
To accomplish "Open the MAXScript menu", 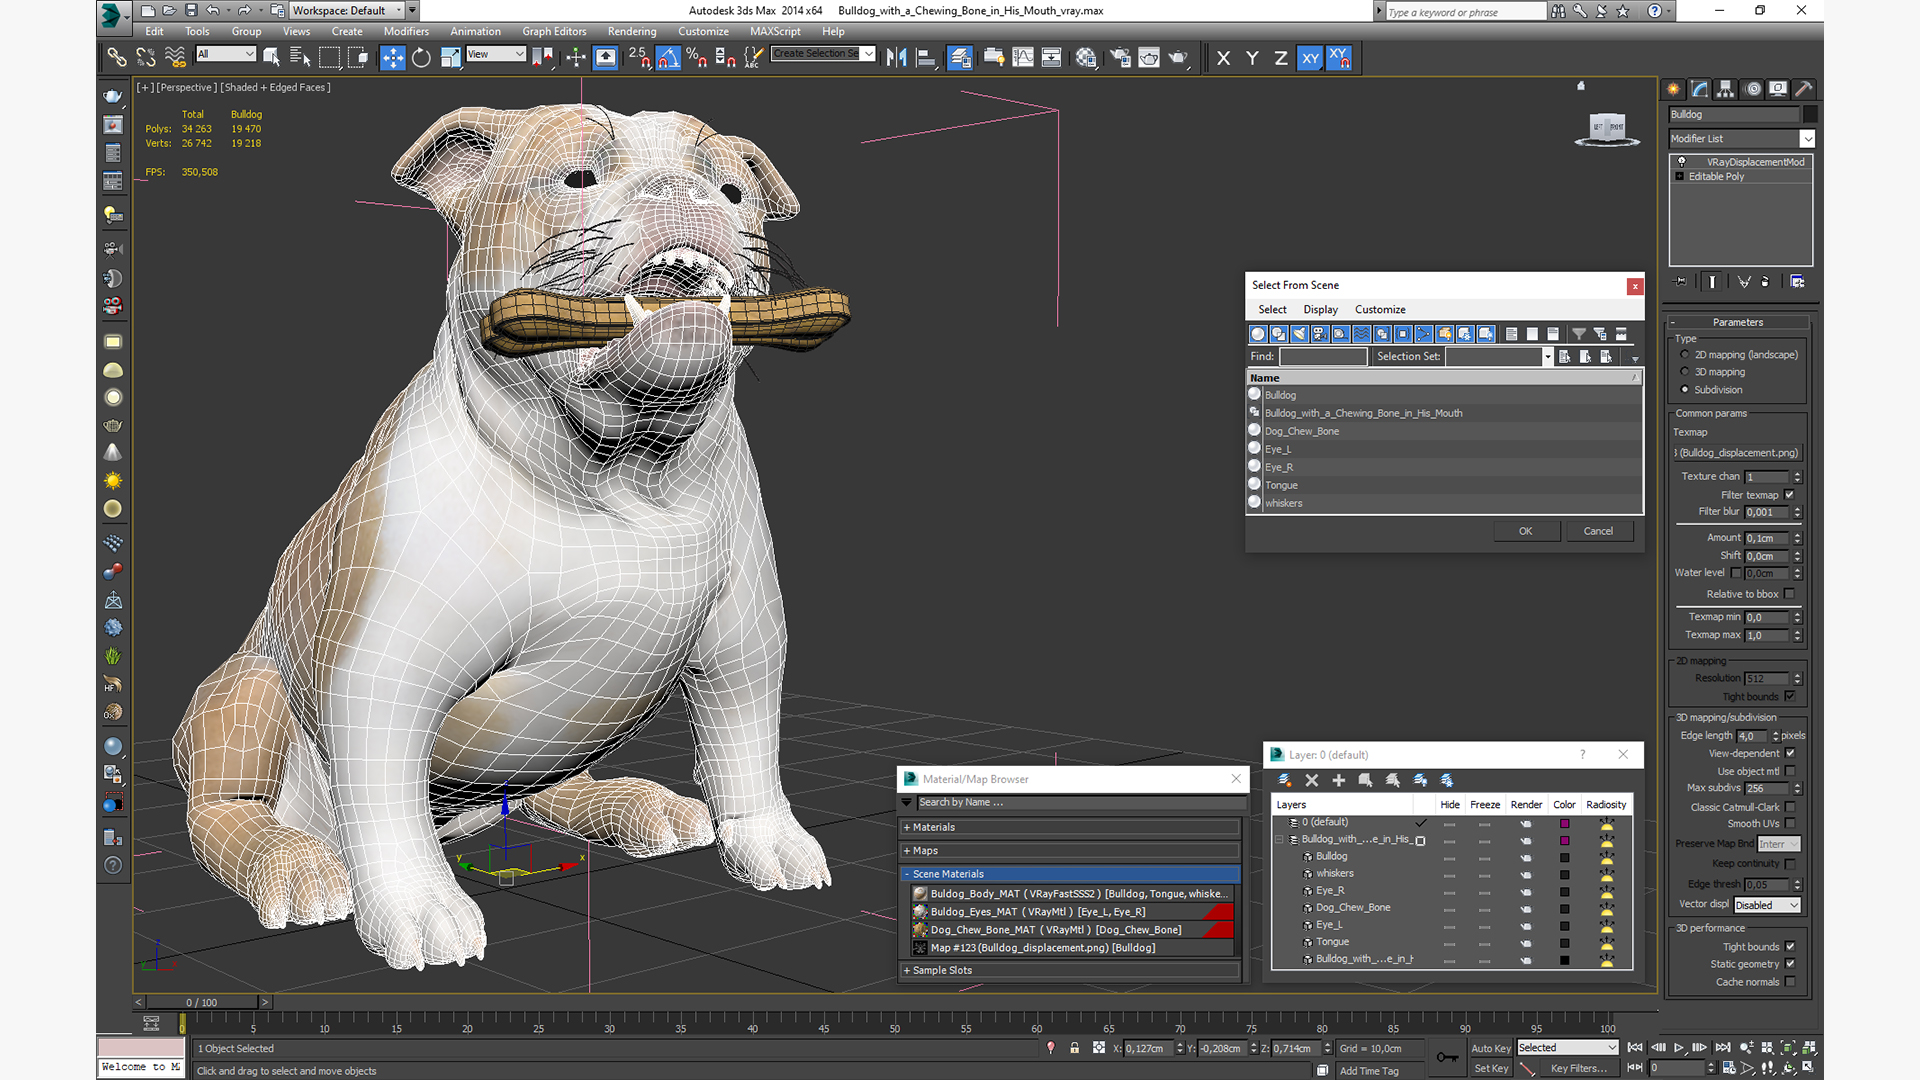I will pyautogui.click(x=775, y=31).
